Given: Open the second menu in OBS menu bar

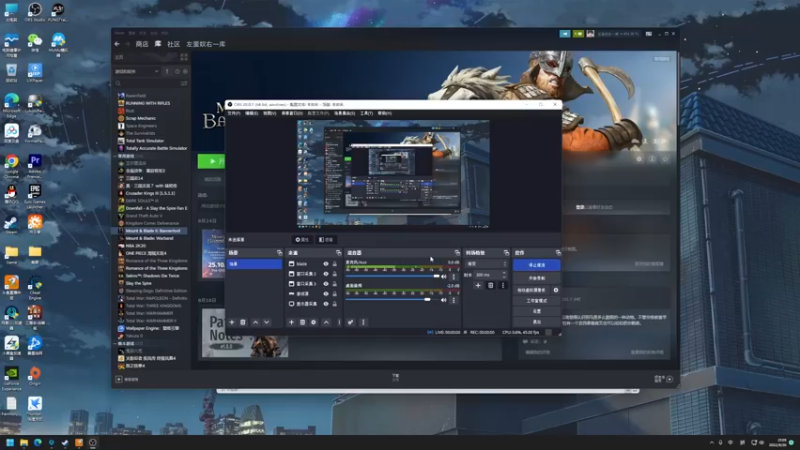Looking at the screenshot, I should [252, 113].
